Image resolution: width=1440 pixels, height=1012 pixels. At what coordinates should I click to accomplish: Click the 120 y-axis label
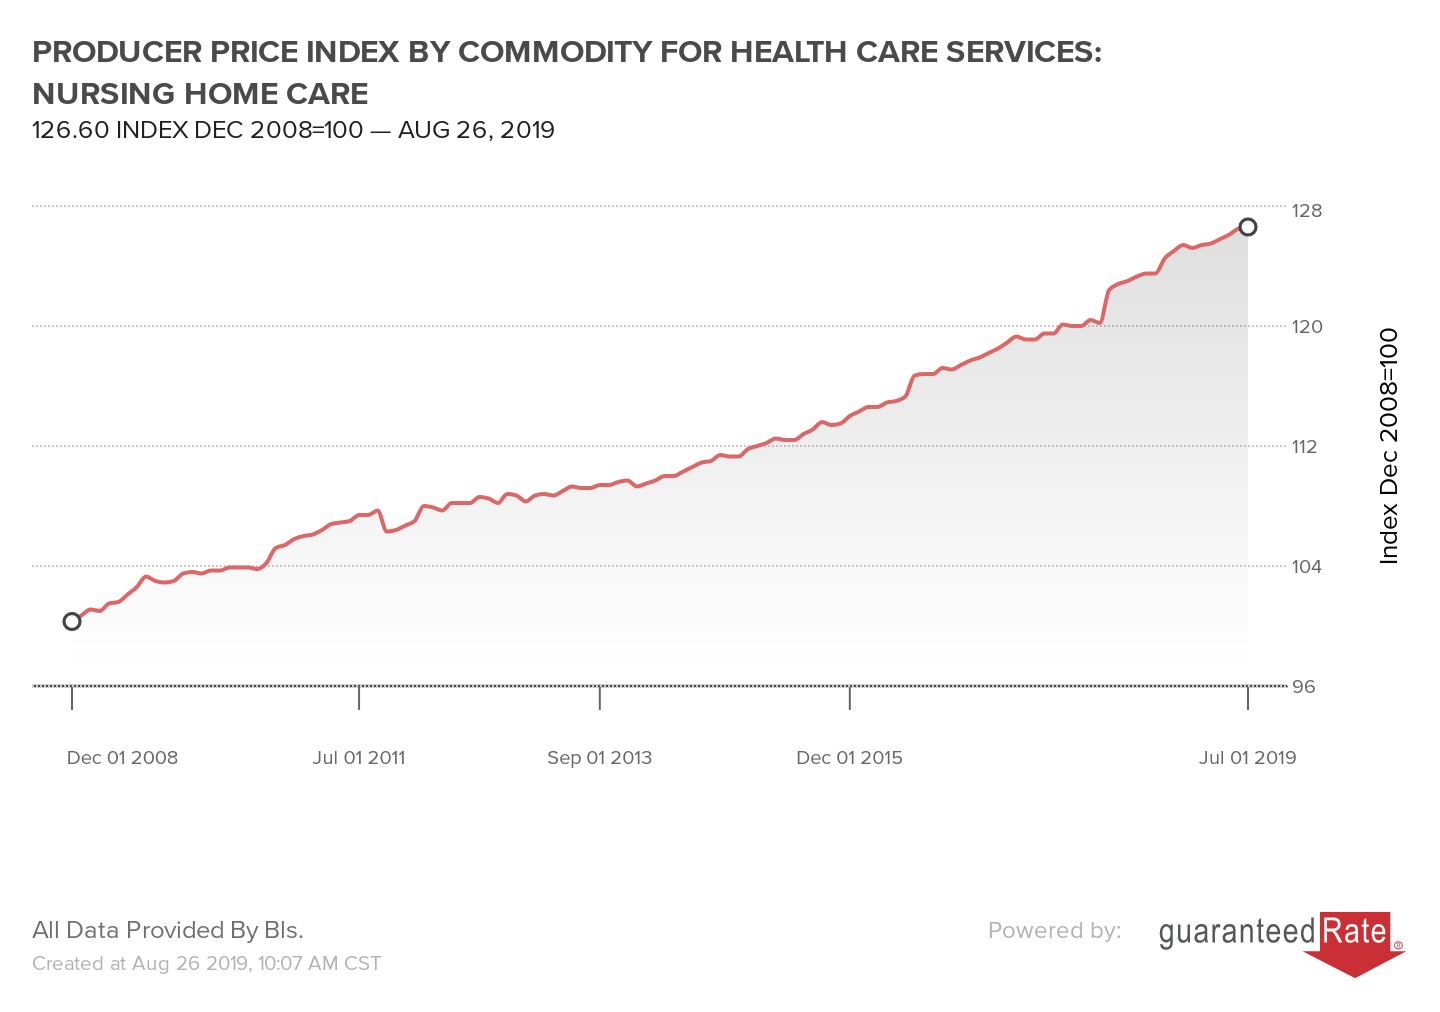tap(1307, 326)
